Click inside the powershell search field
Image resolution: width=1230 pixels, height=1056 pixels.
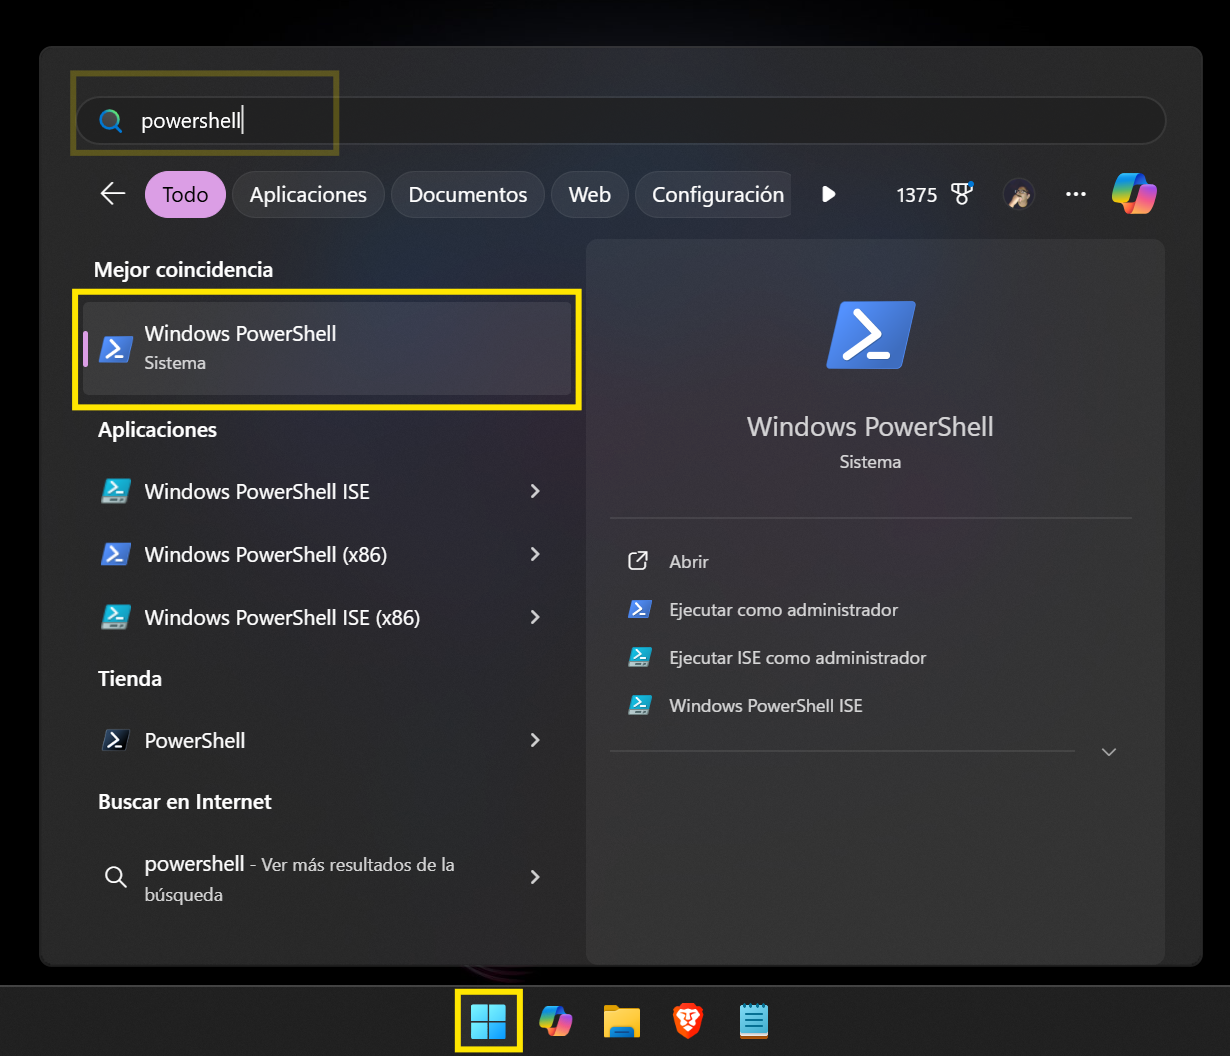pyautogui.click(x=300, y=120)
